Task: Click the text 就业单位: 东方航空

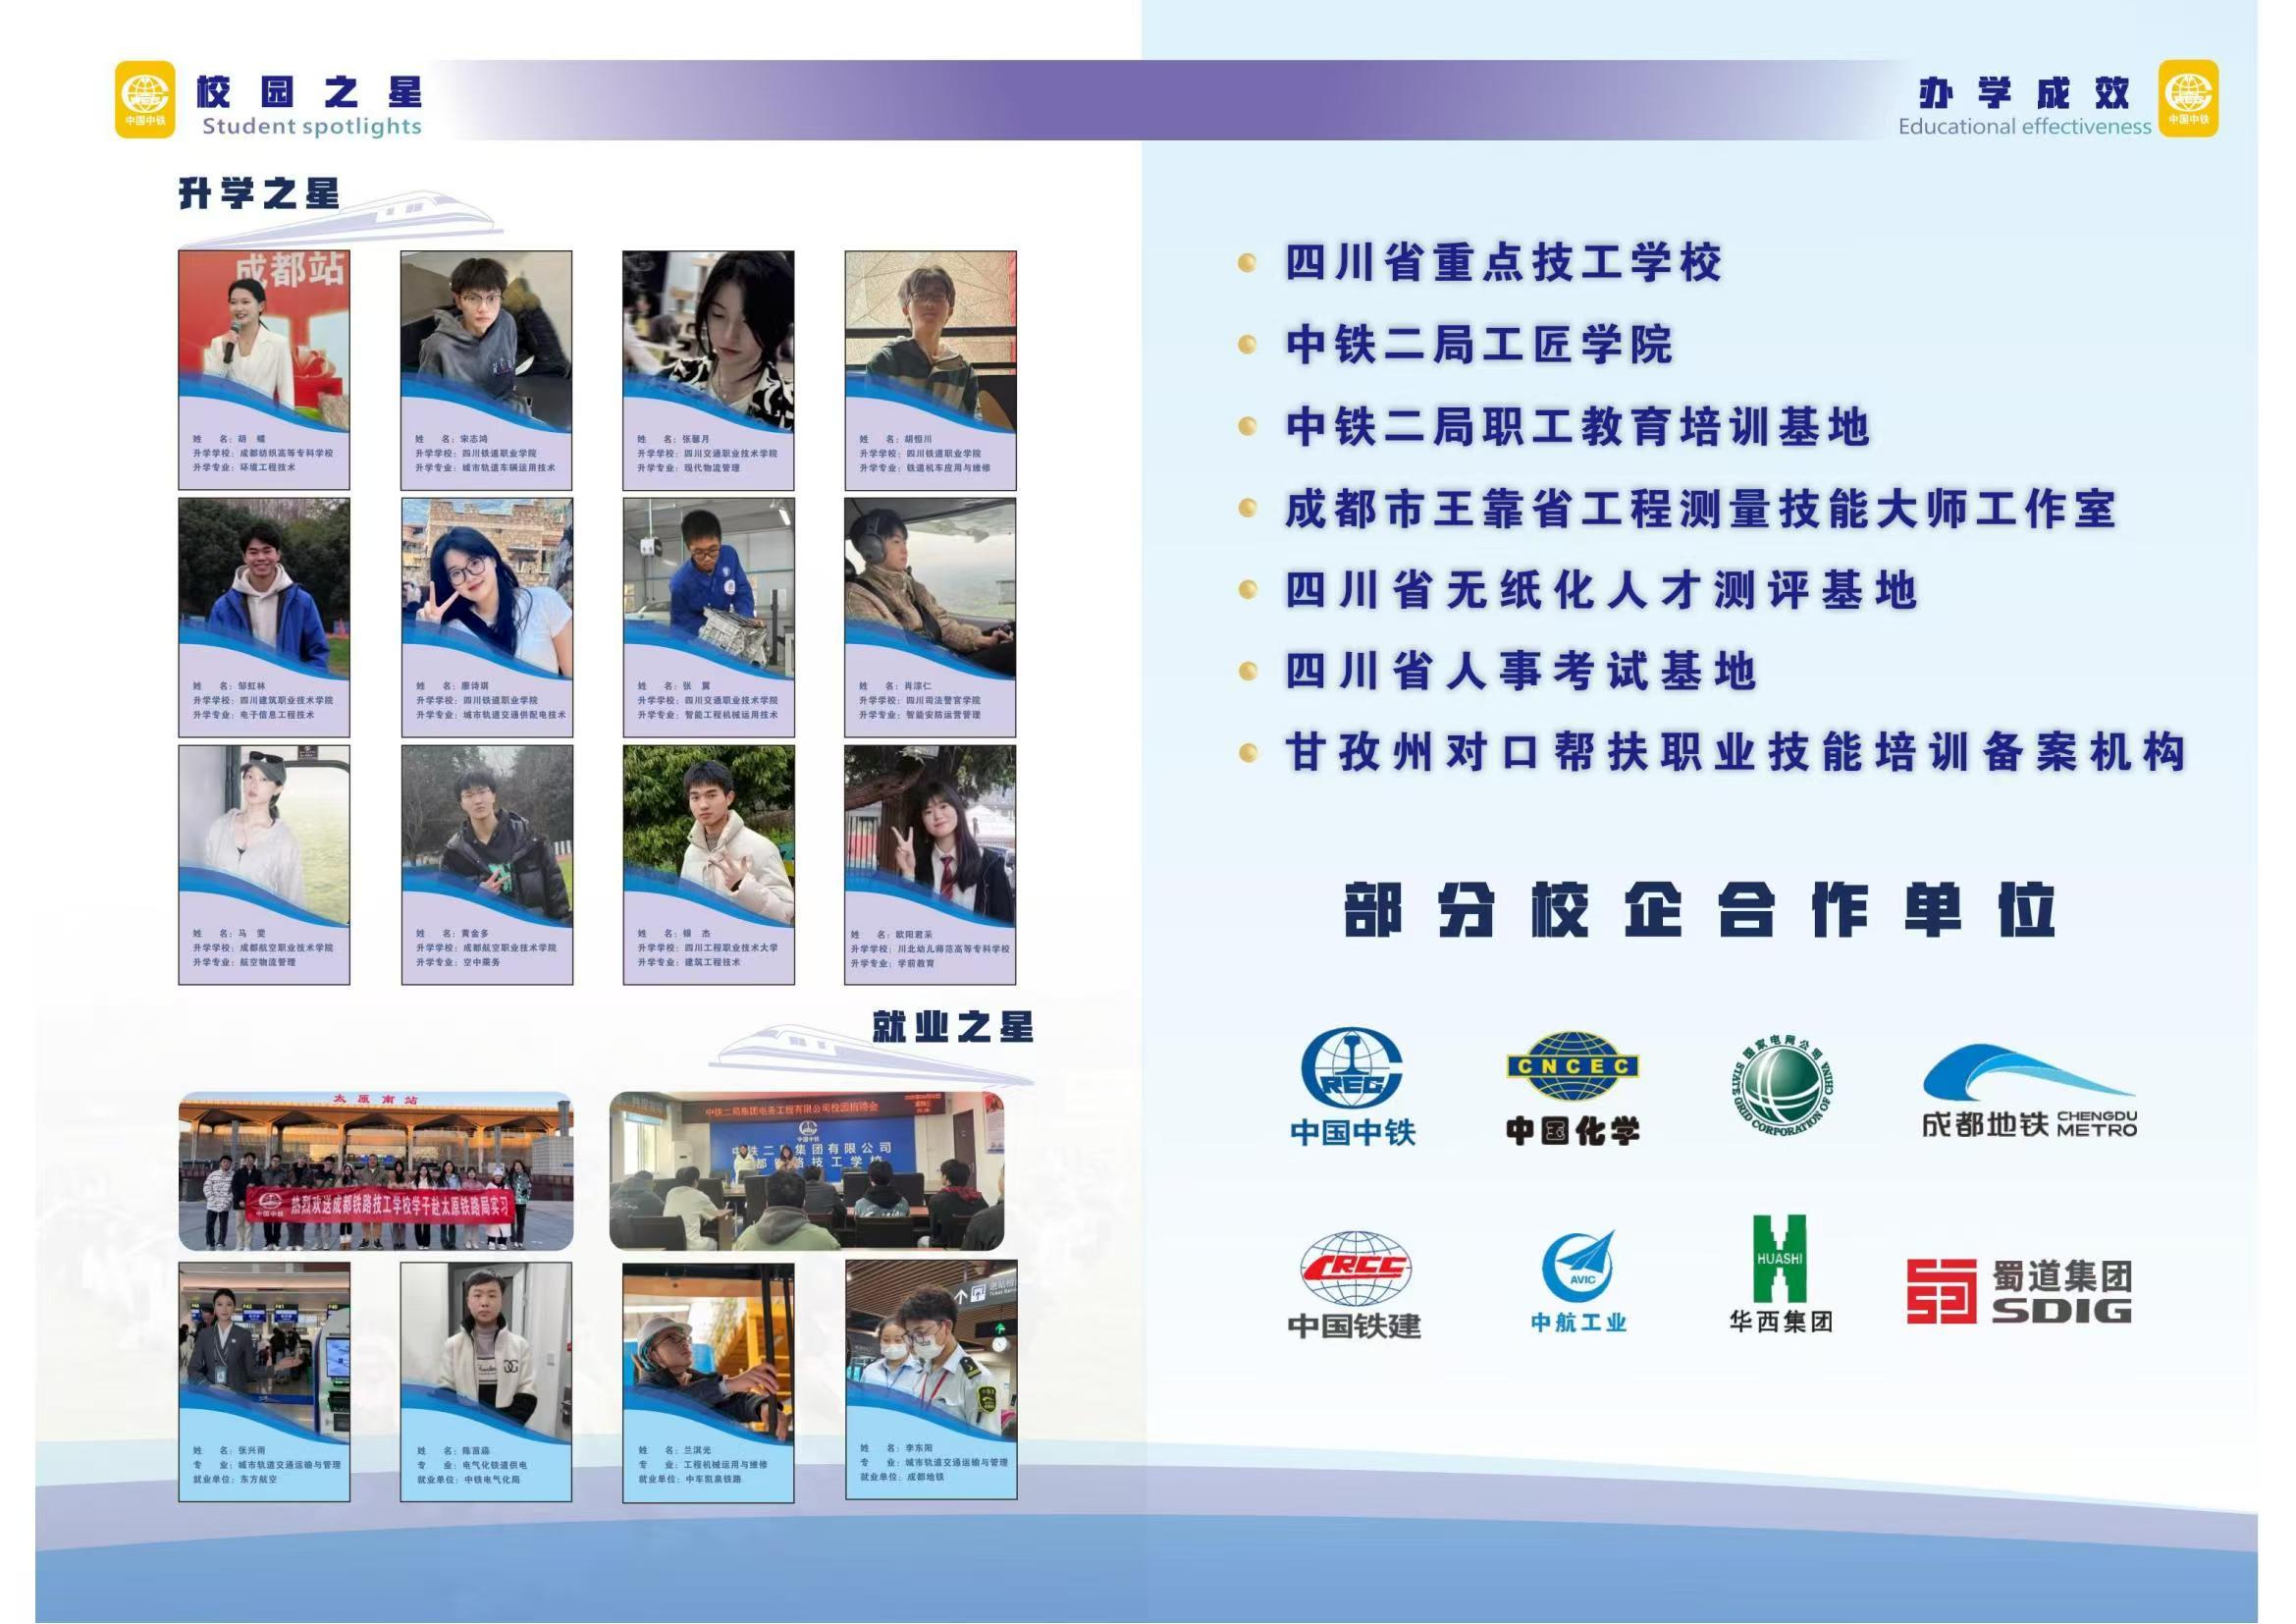Action: coord(234,1479)
